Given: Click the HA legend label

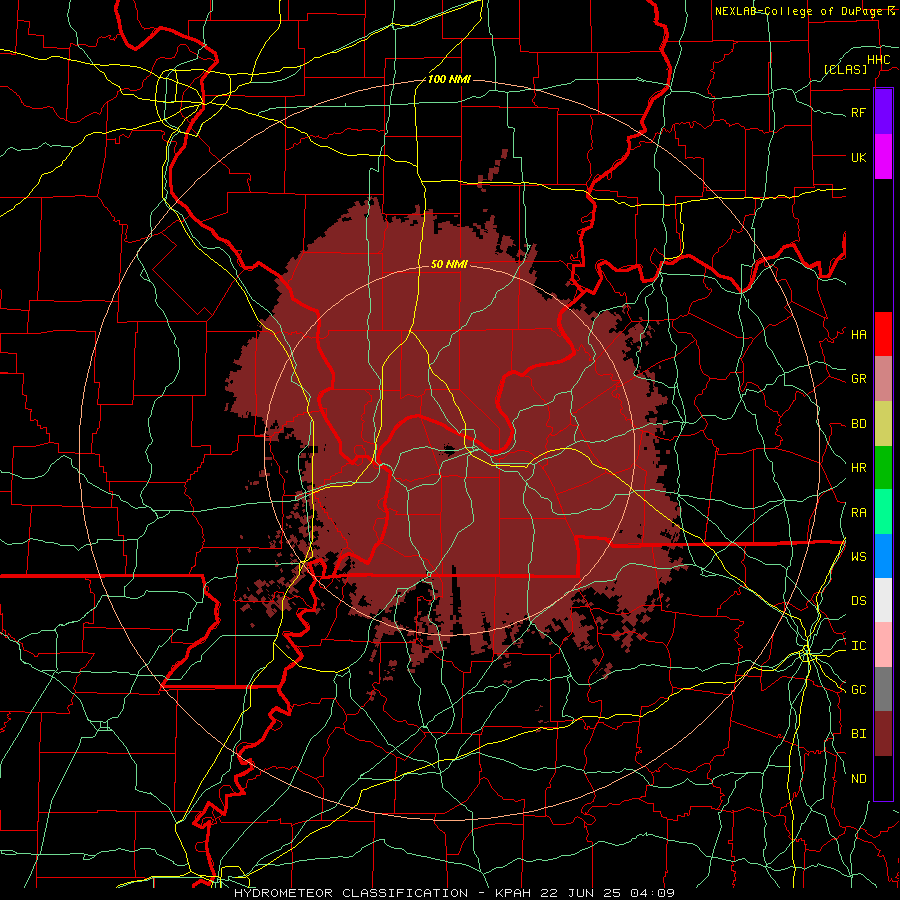Looking at the screenshot, I should coord(858,335).
